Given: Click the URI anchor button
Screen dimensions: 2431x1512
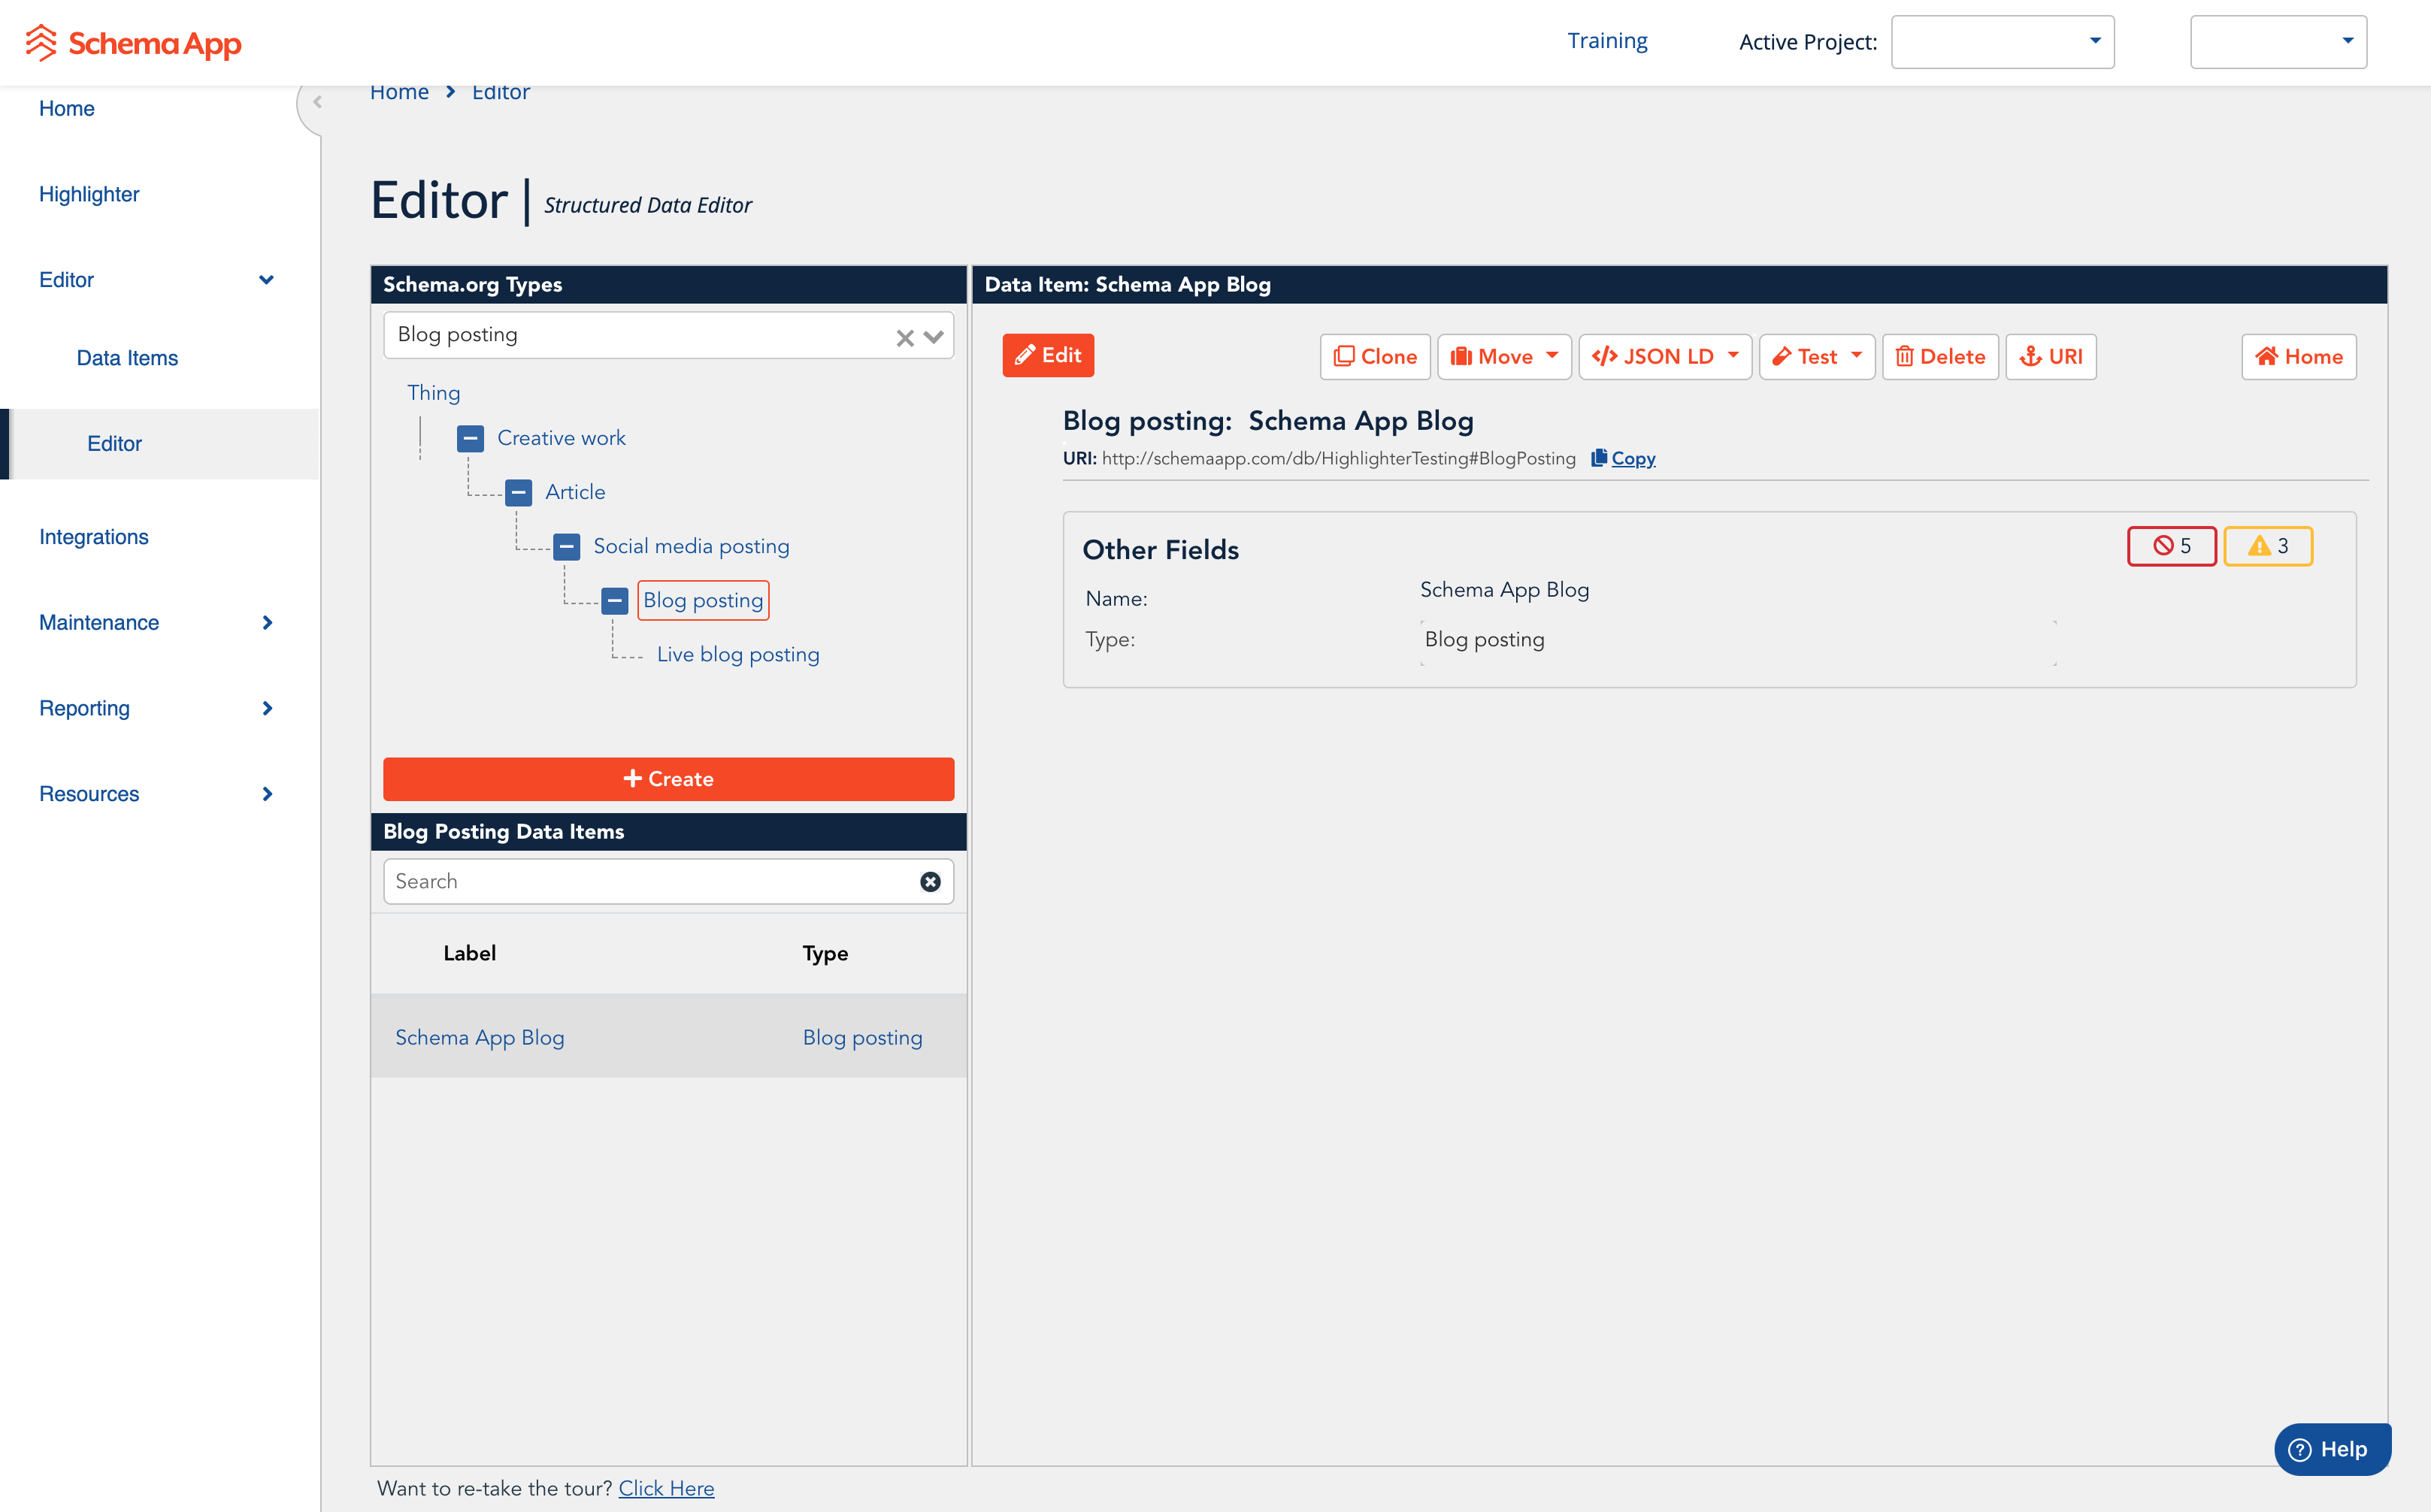Looking at the screenshot, I should (x=2050, y=357).
